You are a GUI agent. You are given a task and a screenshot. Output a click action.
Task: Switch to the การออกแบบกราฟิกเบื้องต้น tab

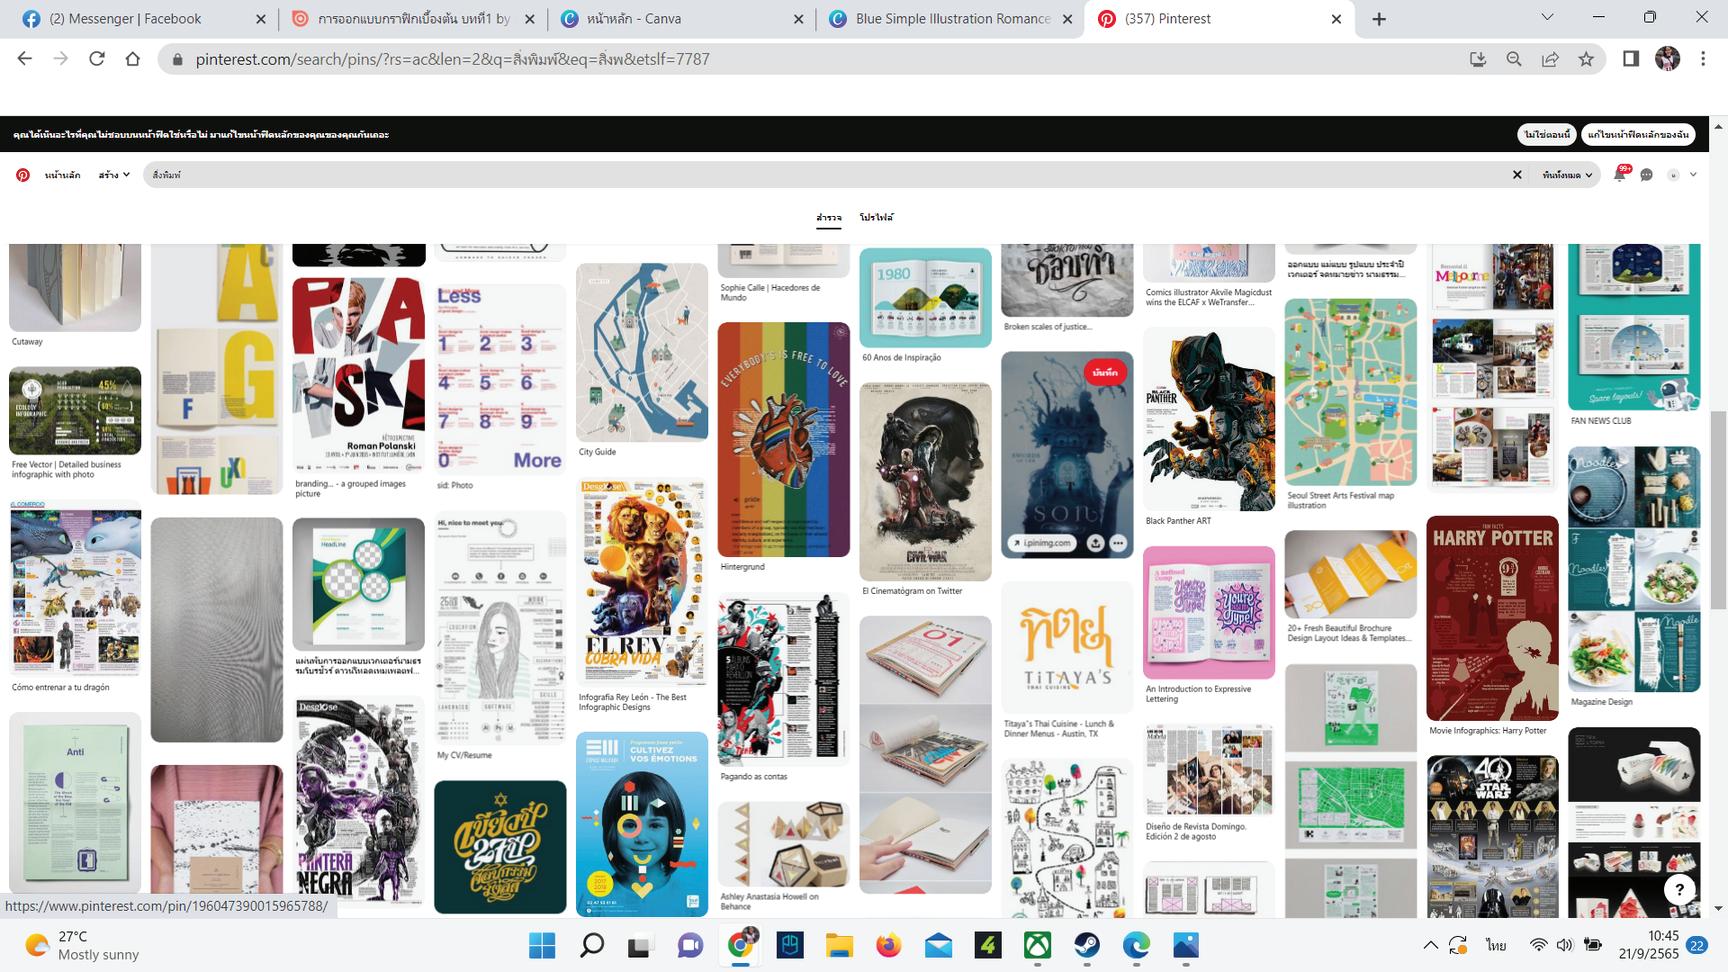[x=413, y=19]
